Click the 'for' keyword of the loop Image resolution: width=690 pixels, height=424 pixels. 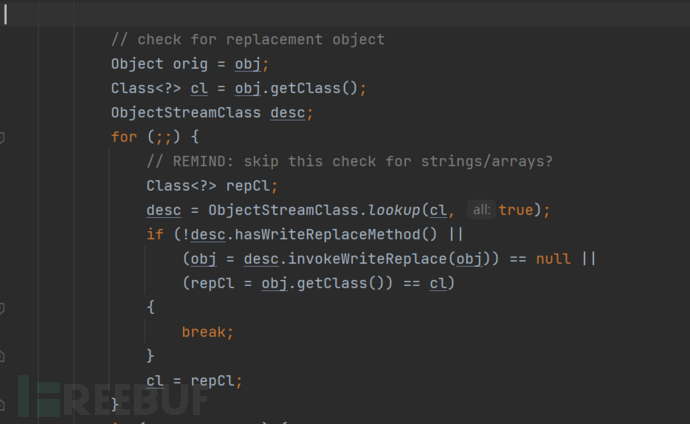point(124,137)
